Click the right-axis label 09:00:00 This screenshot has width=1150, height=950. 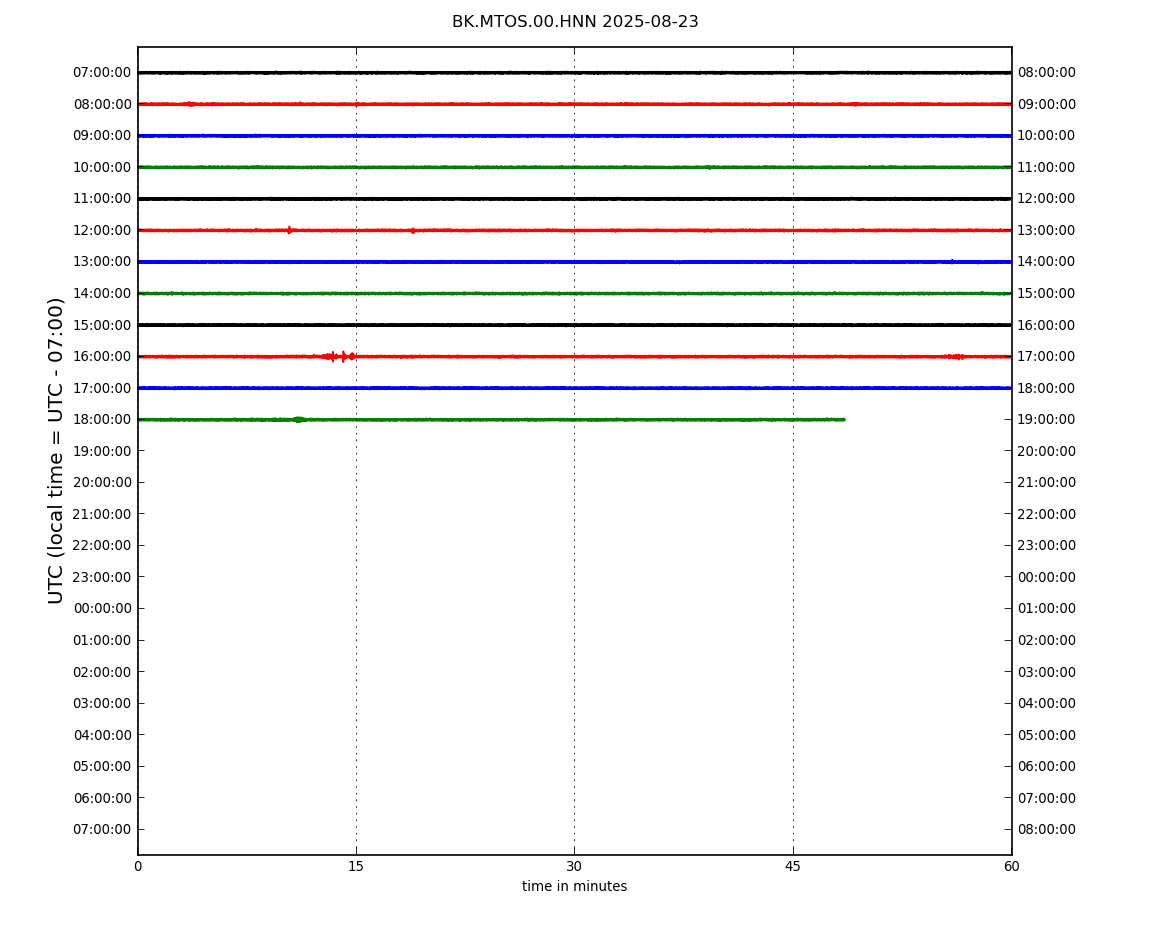click(x=1047, y=104)
